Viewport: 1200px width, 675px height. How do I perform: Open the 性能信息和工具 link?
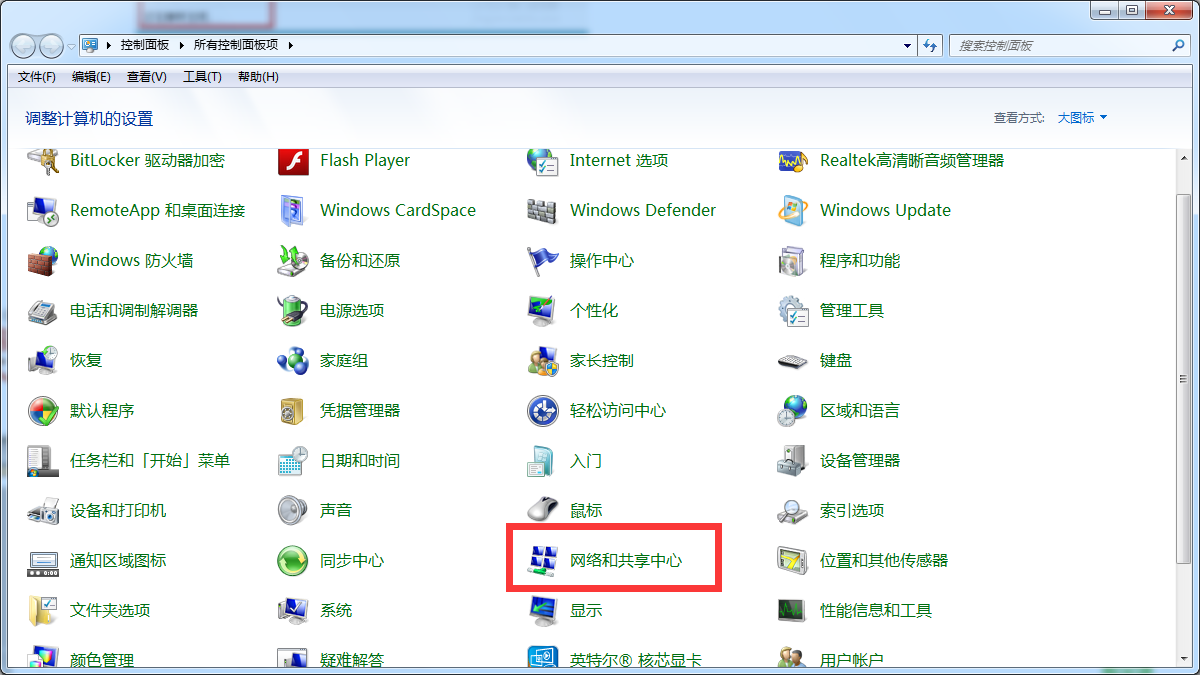point(876,611)
